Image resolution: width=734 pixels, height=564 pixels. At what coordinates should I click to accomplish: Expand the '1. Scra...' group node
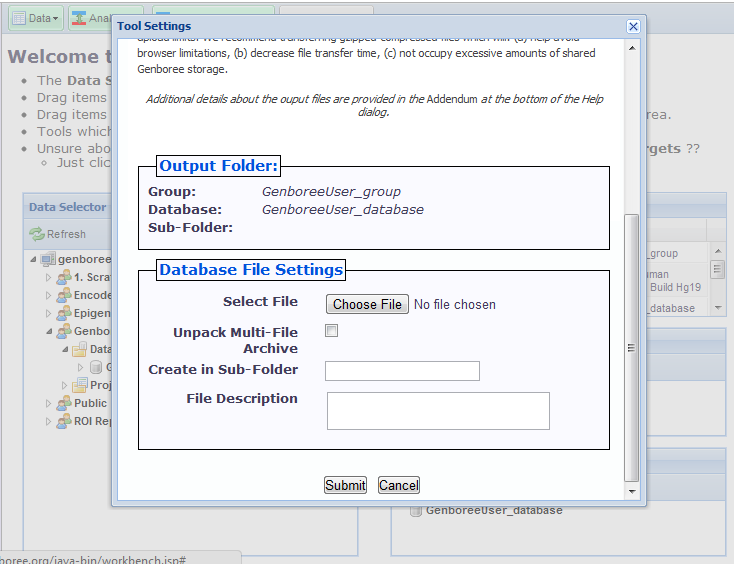click(x=48, y=277)
